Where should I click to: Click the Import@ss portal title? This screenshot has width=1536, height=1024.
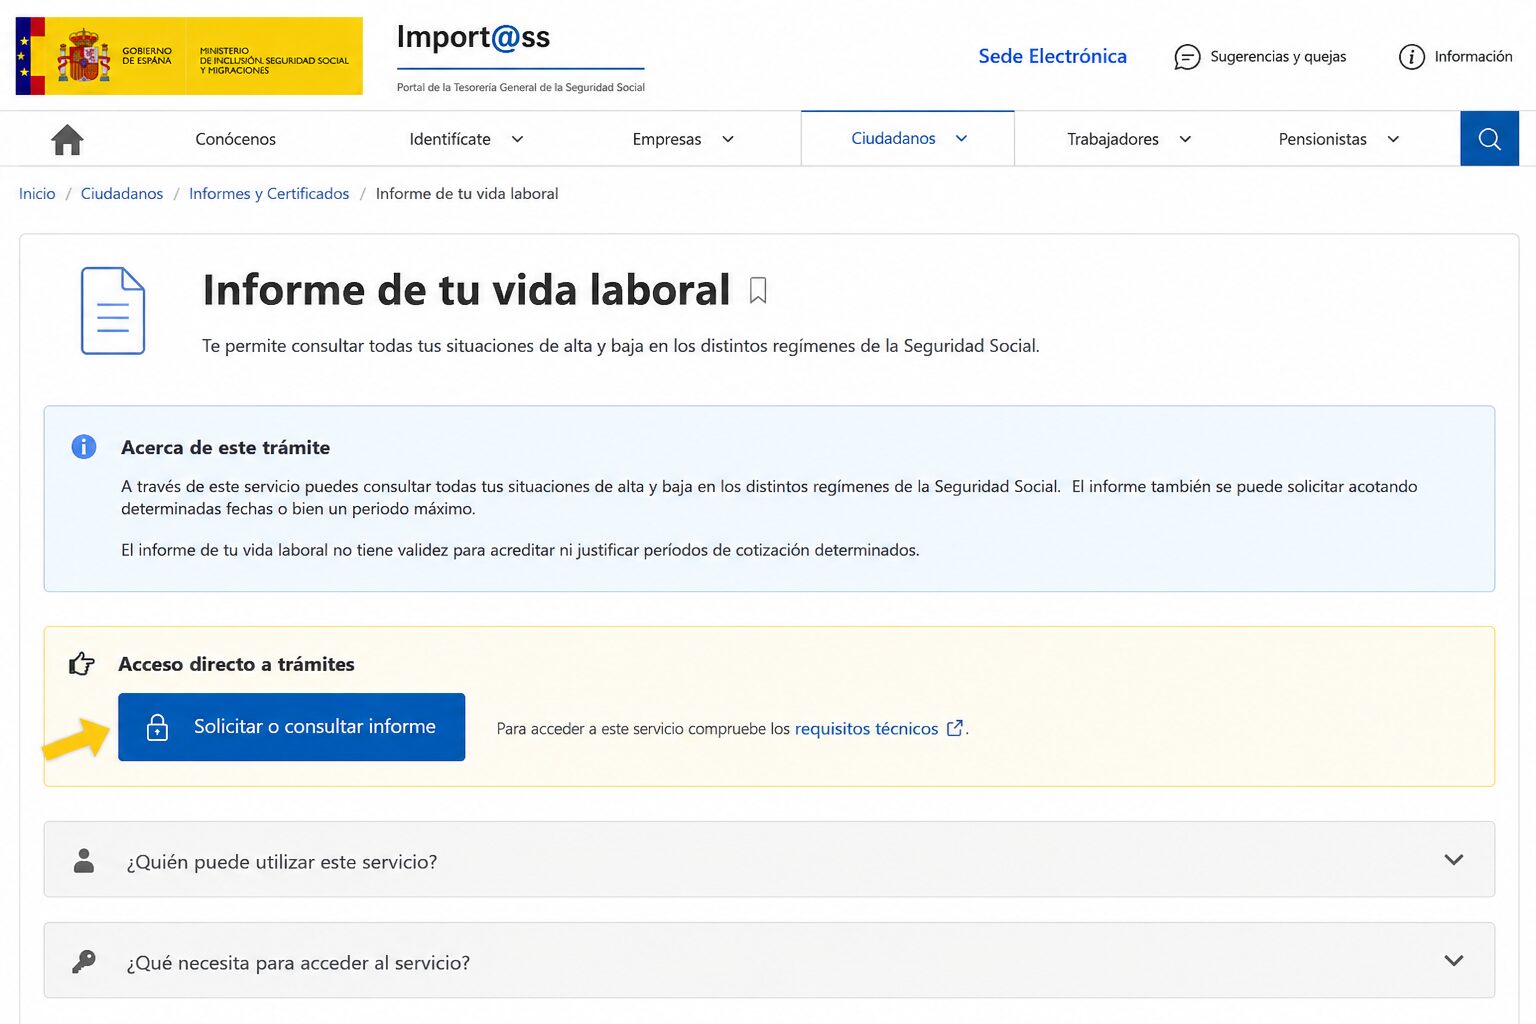pos(473,37)
